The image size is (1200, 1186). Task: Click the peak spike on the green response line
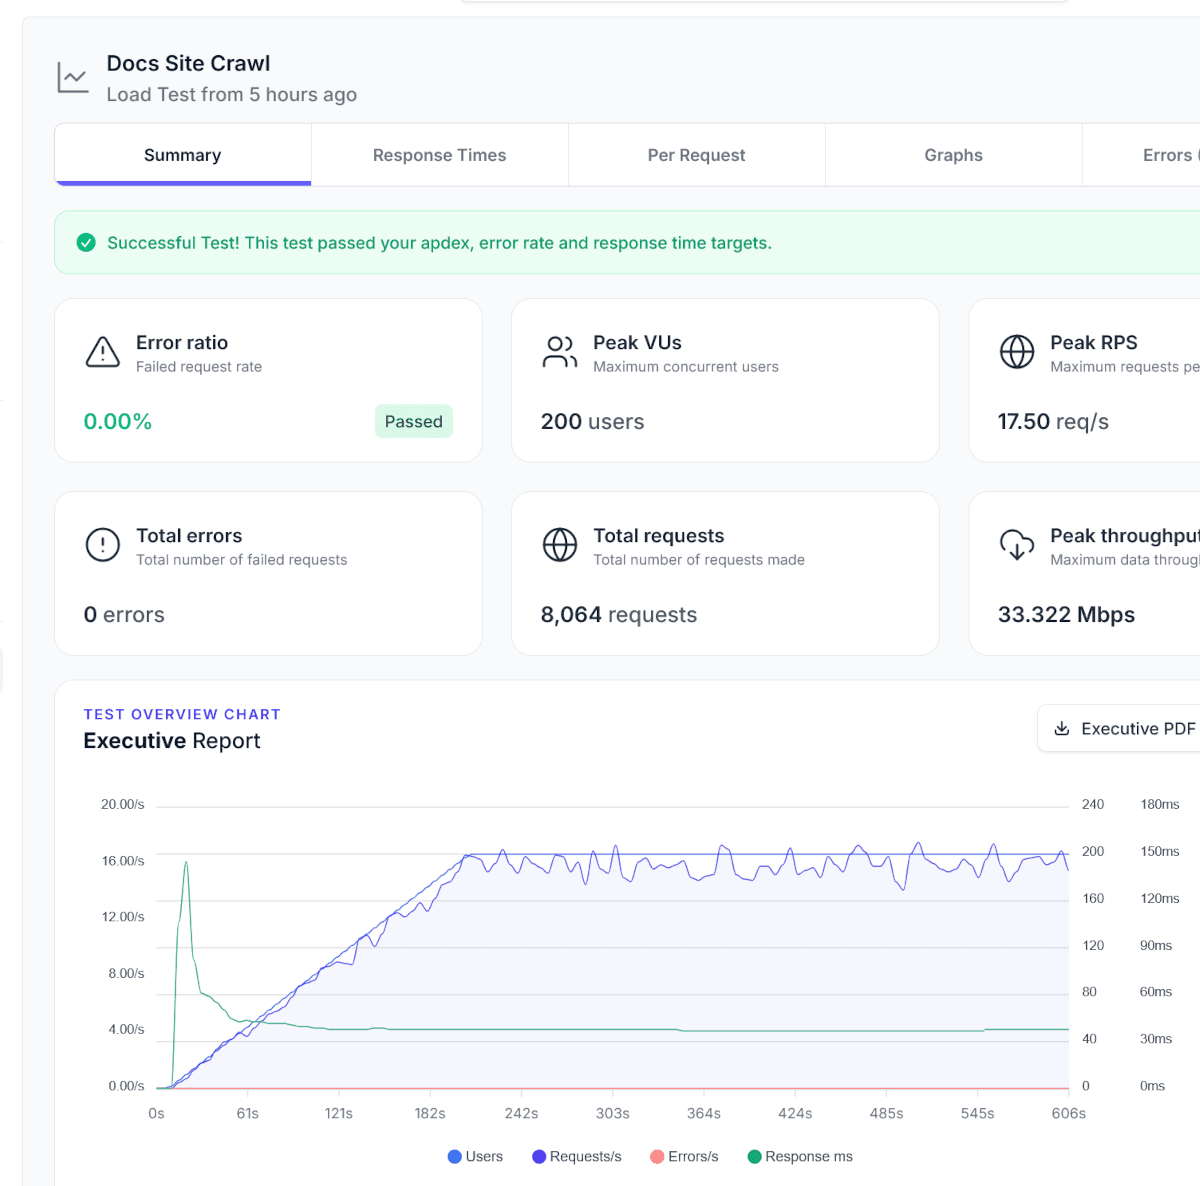[x=187, y=861]
